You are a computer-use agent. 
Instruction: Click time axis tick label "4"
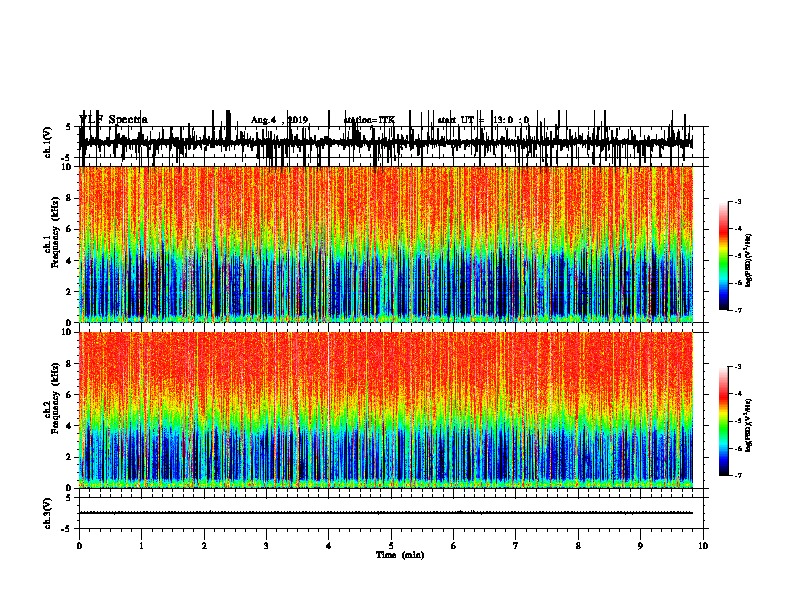click(329, 546)
